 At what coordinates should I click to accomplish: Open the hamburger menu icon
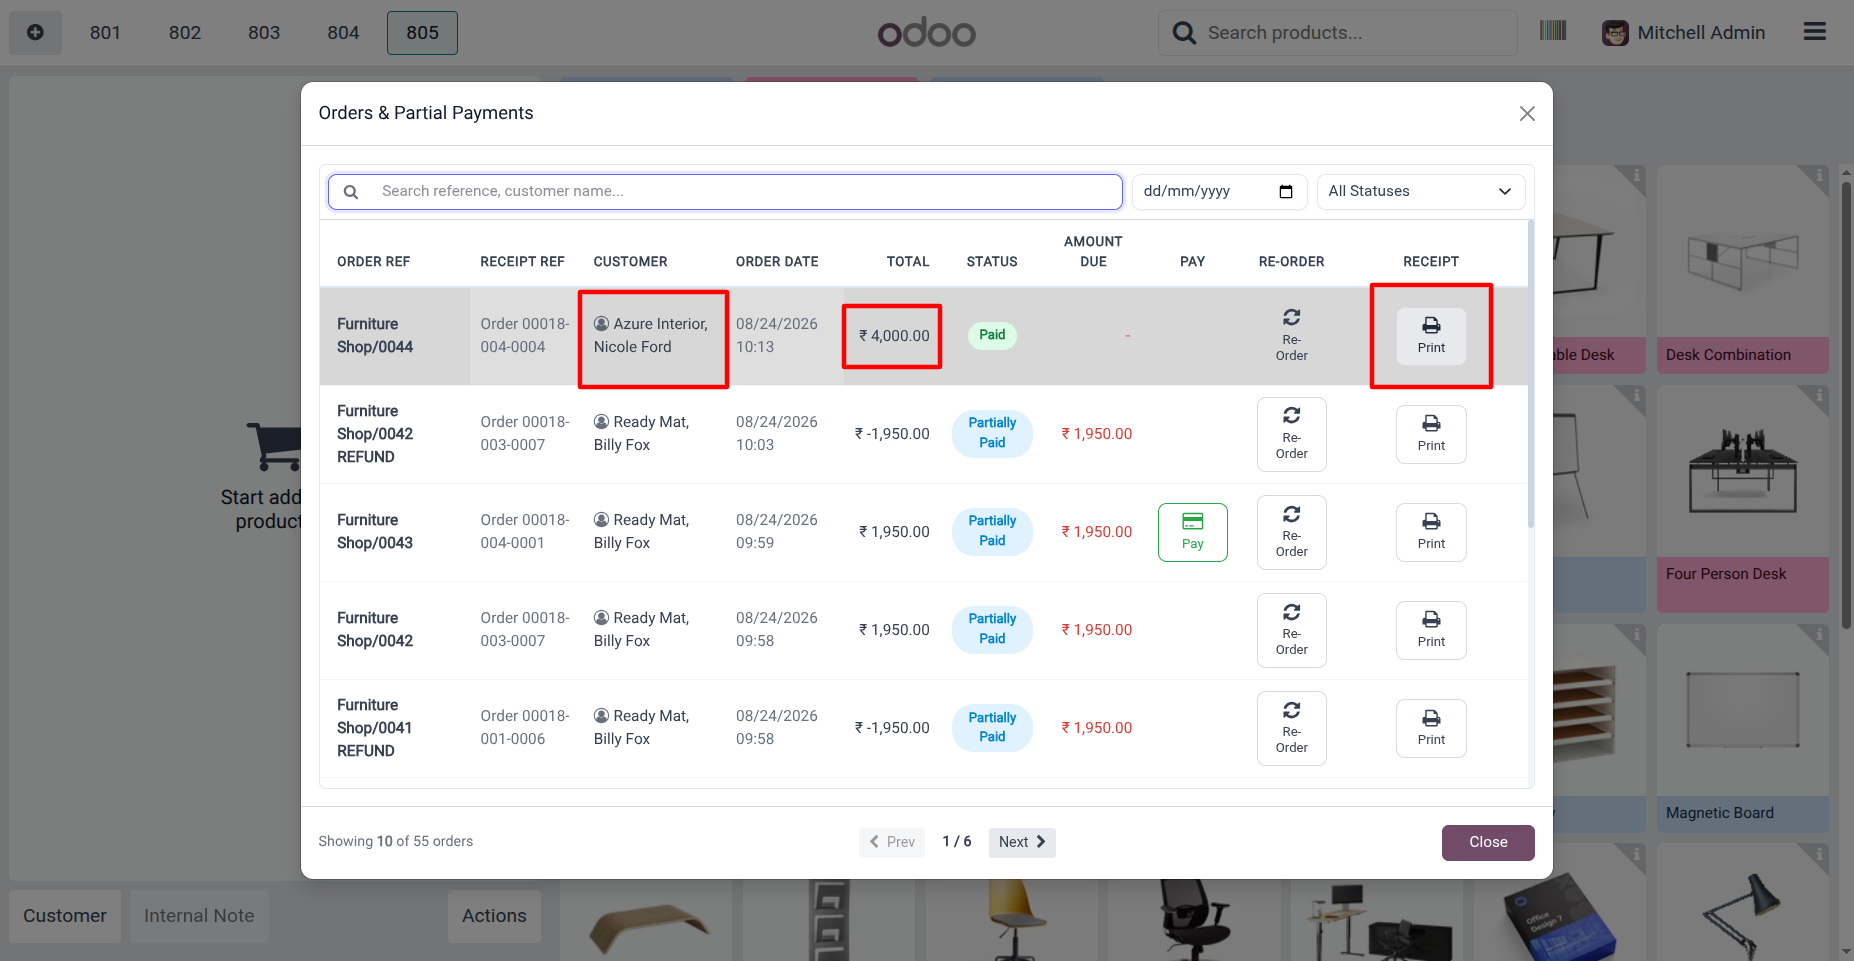pos(1815,32)
